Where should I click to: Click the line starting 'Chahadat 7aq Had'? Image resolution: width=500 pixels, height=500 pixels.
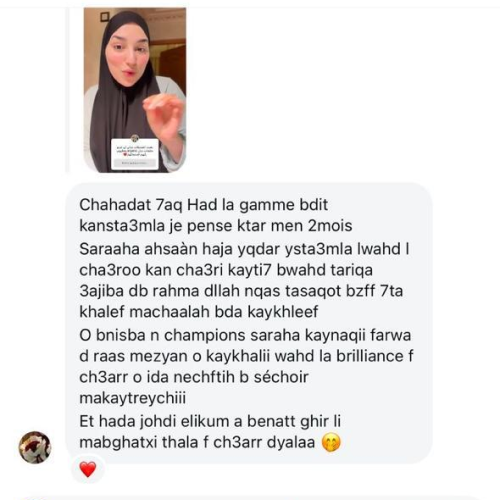click(x=204, y=205)
